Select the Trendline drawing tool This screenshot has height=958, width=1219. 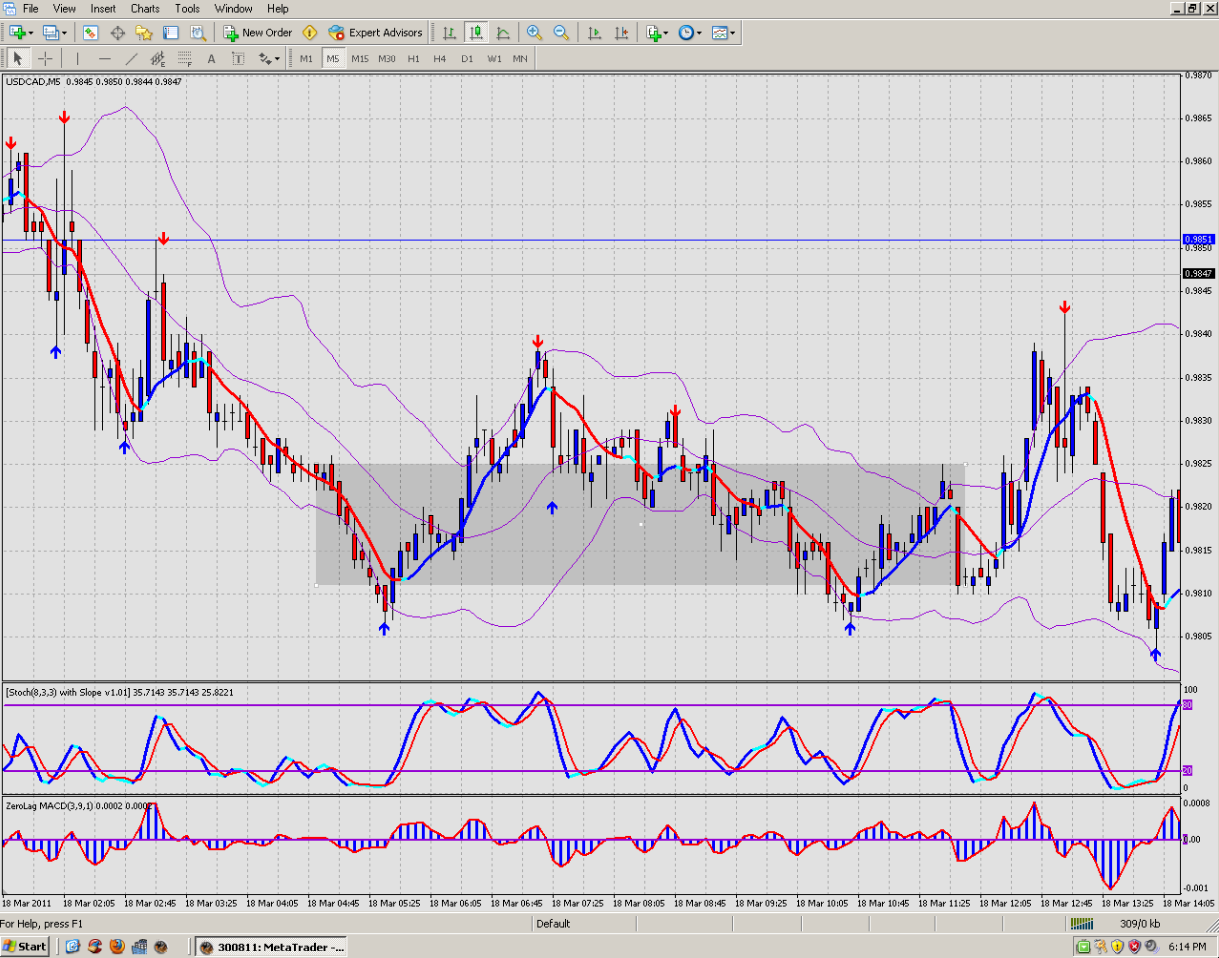pyautogui.click(x=131, y=58)
